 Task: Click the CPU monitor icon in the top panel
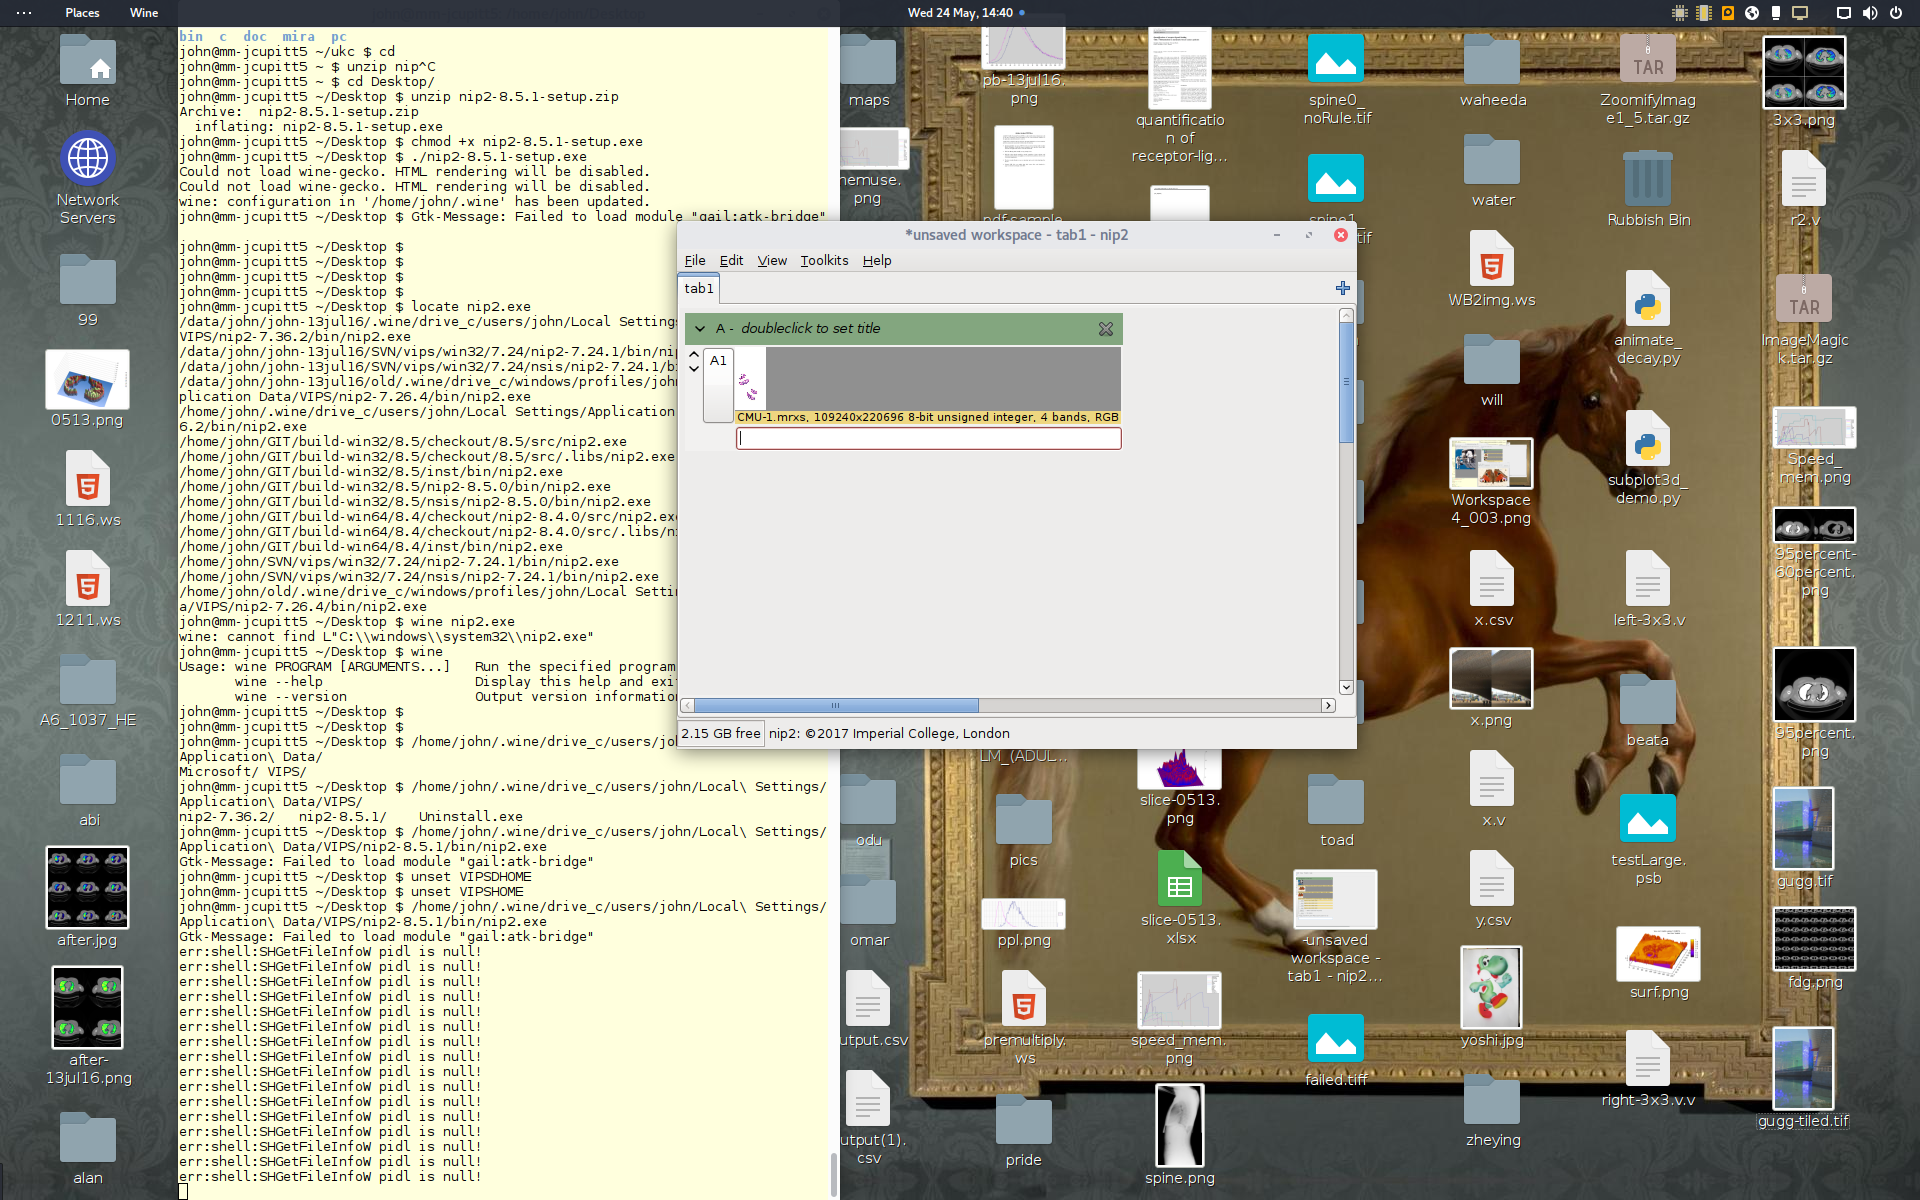click(x=1679, y=13)
